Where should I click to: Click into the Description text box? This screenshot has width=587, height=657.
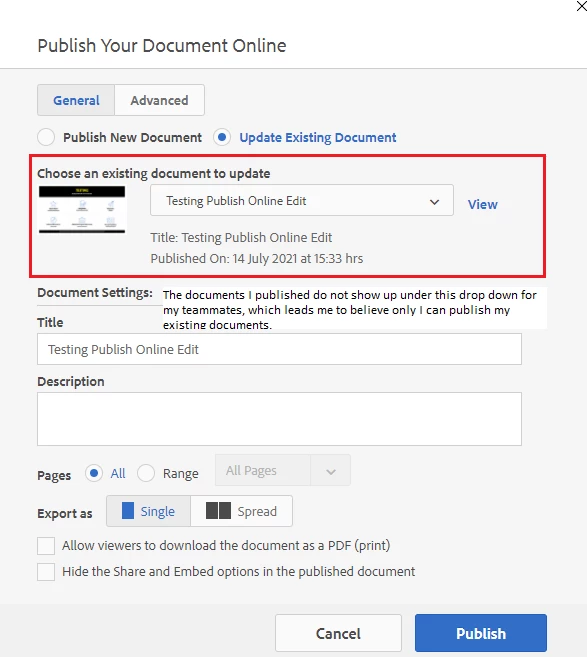coord(279,419)
